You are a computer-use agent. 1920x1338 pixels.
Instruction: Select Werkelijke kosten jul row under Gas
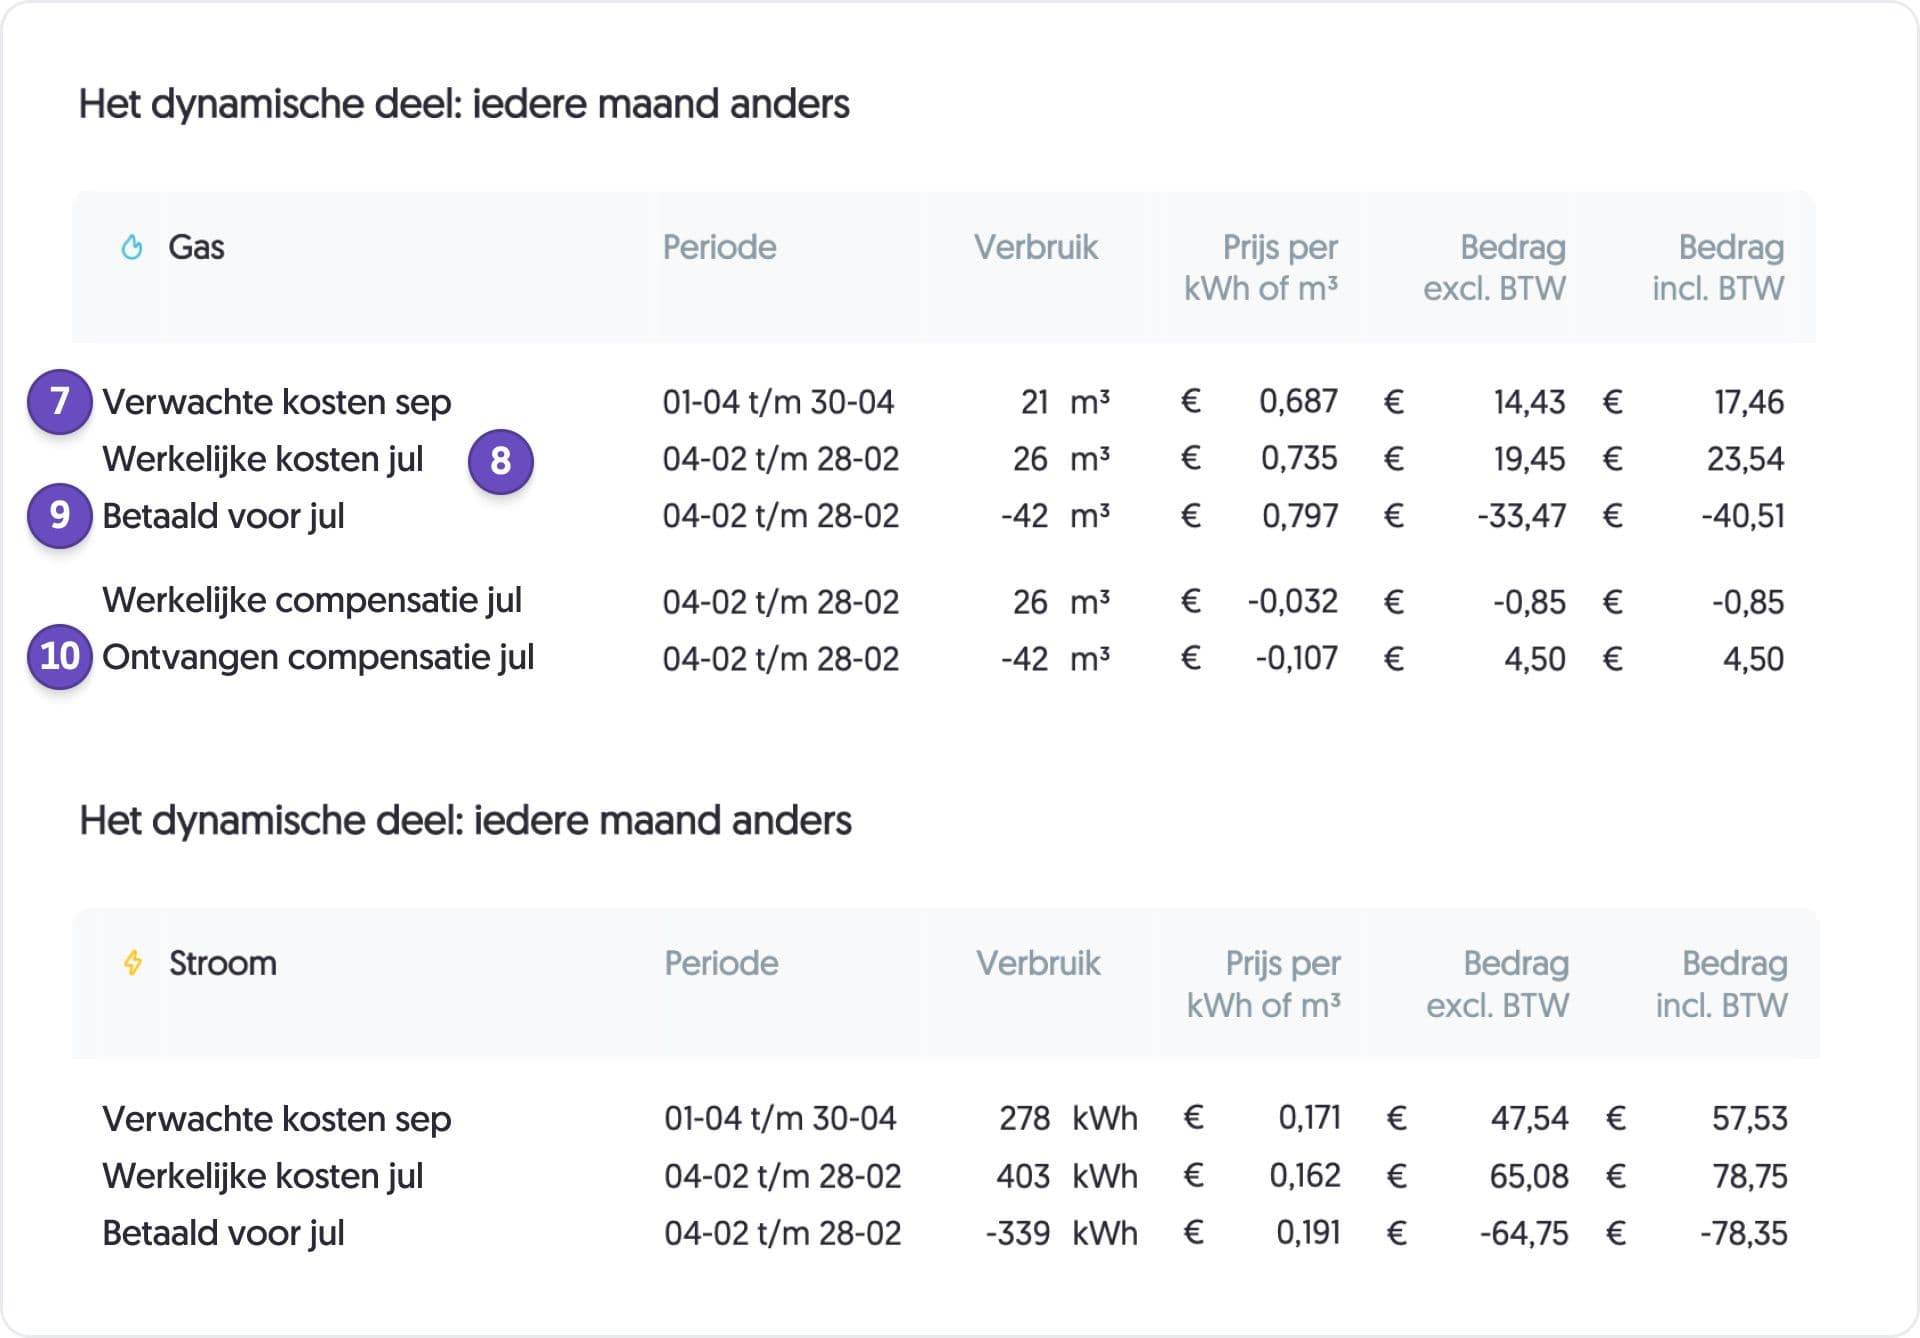coord(263,459)
